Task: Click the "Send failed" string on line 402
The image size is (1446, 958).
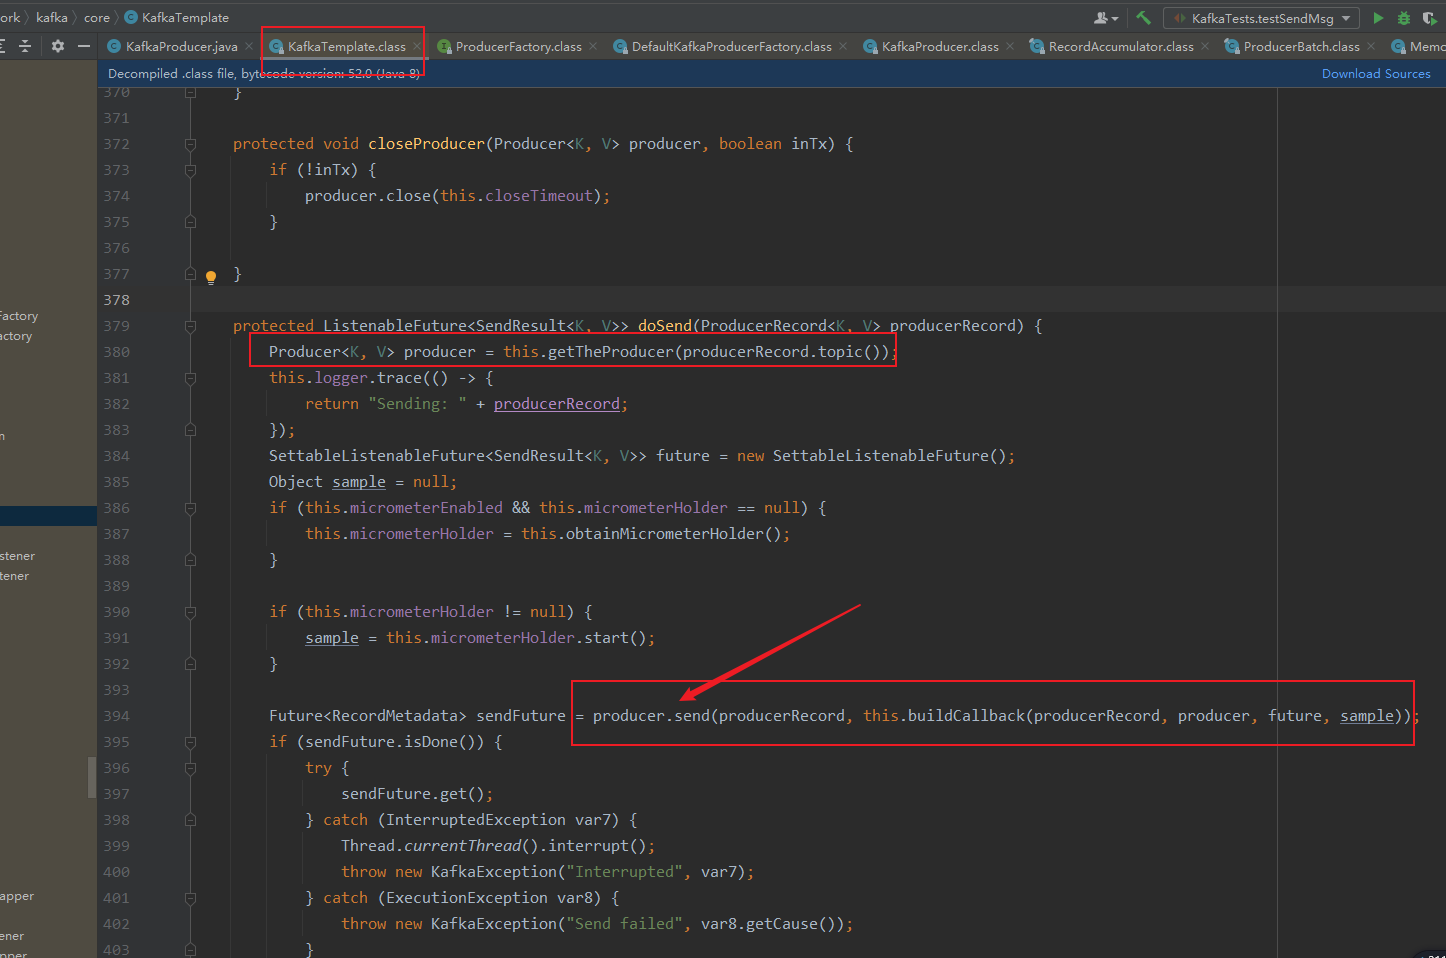Action: pyautogui.click(x=625, y=924)
